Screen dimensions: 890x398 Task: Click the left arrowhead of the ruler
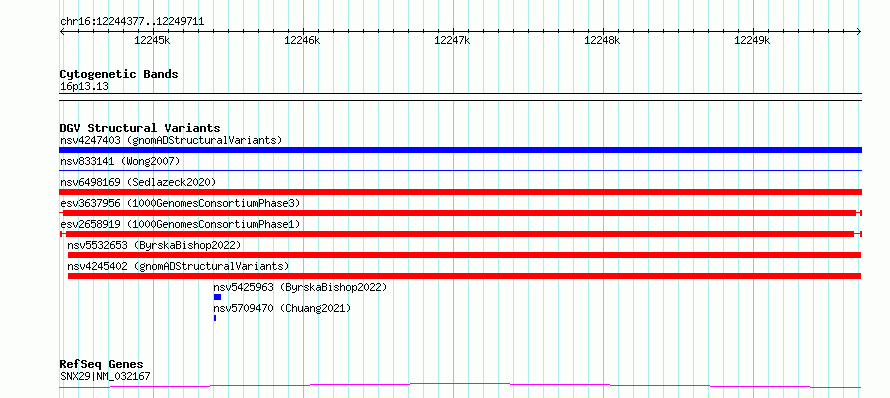(62, 32)
